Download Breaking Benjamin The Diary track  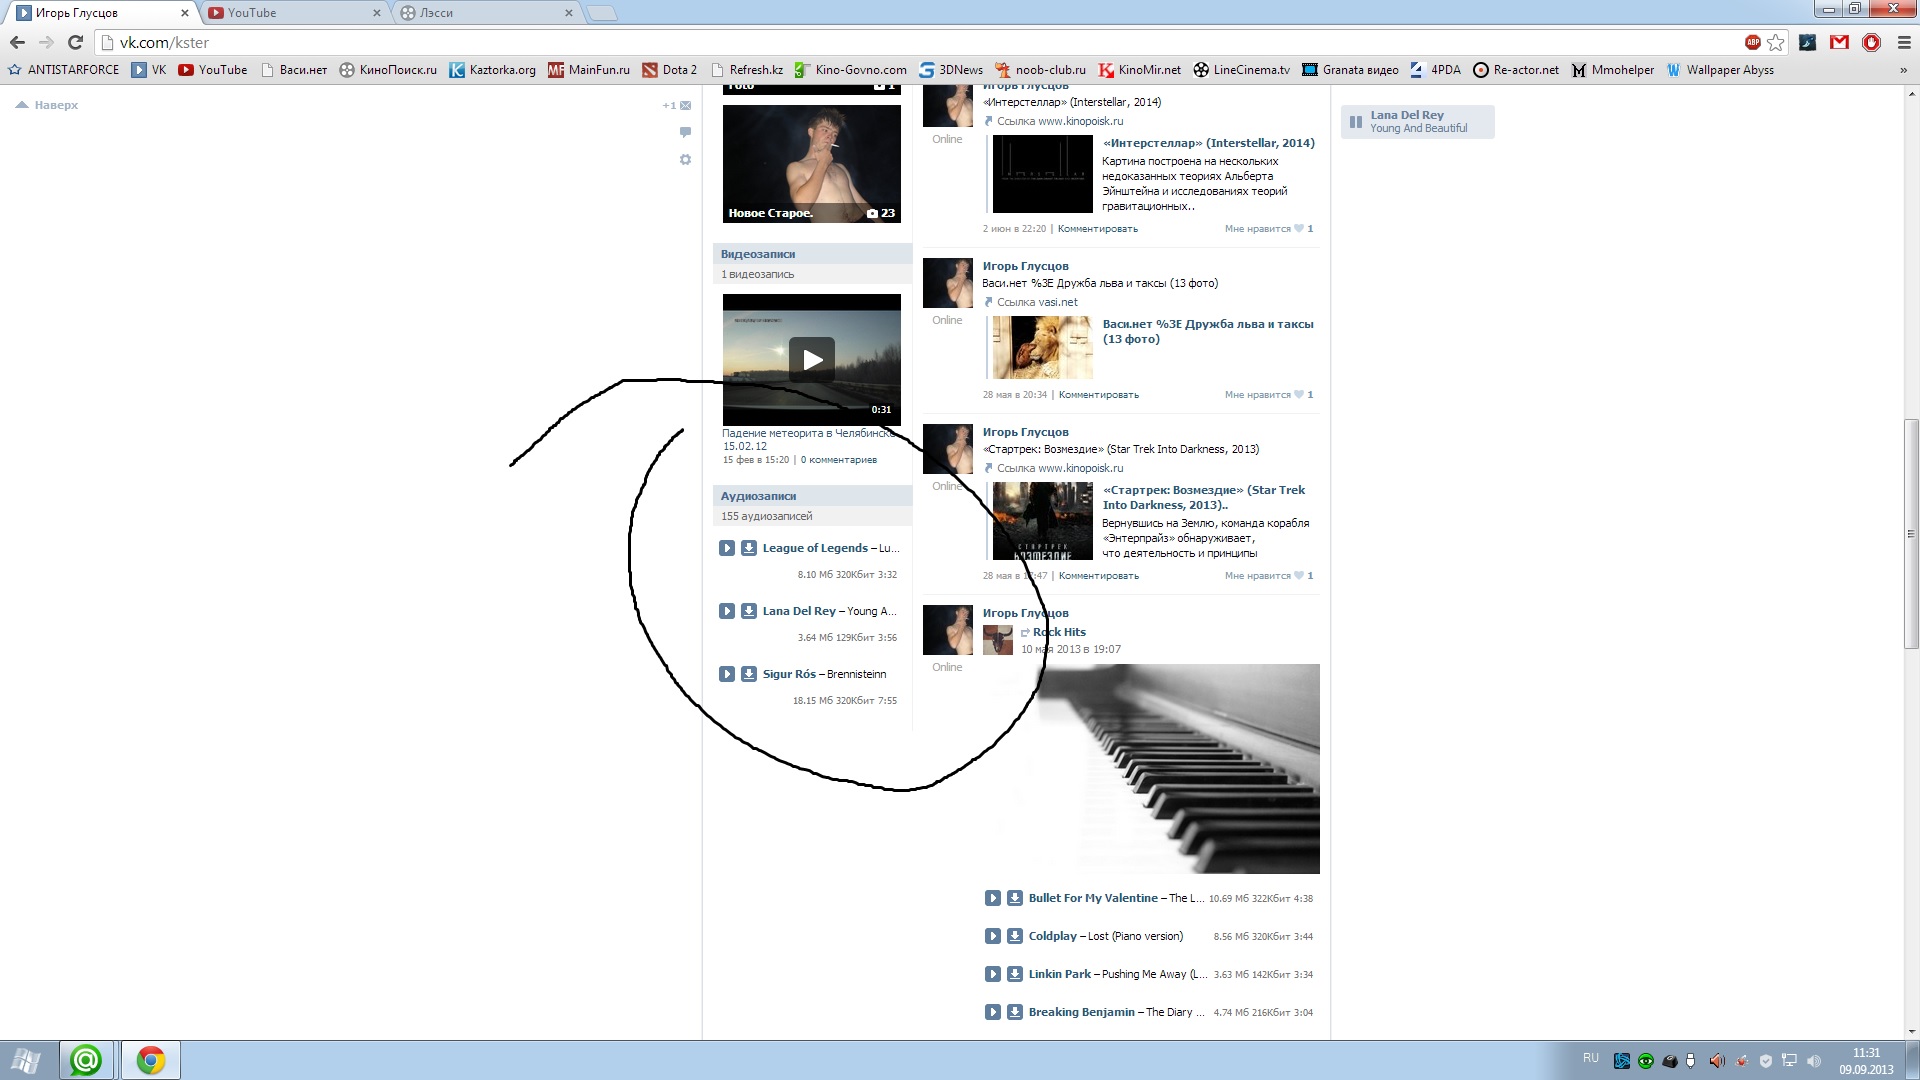[x=1014, y=1012]
